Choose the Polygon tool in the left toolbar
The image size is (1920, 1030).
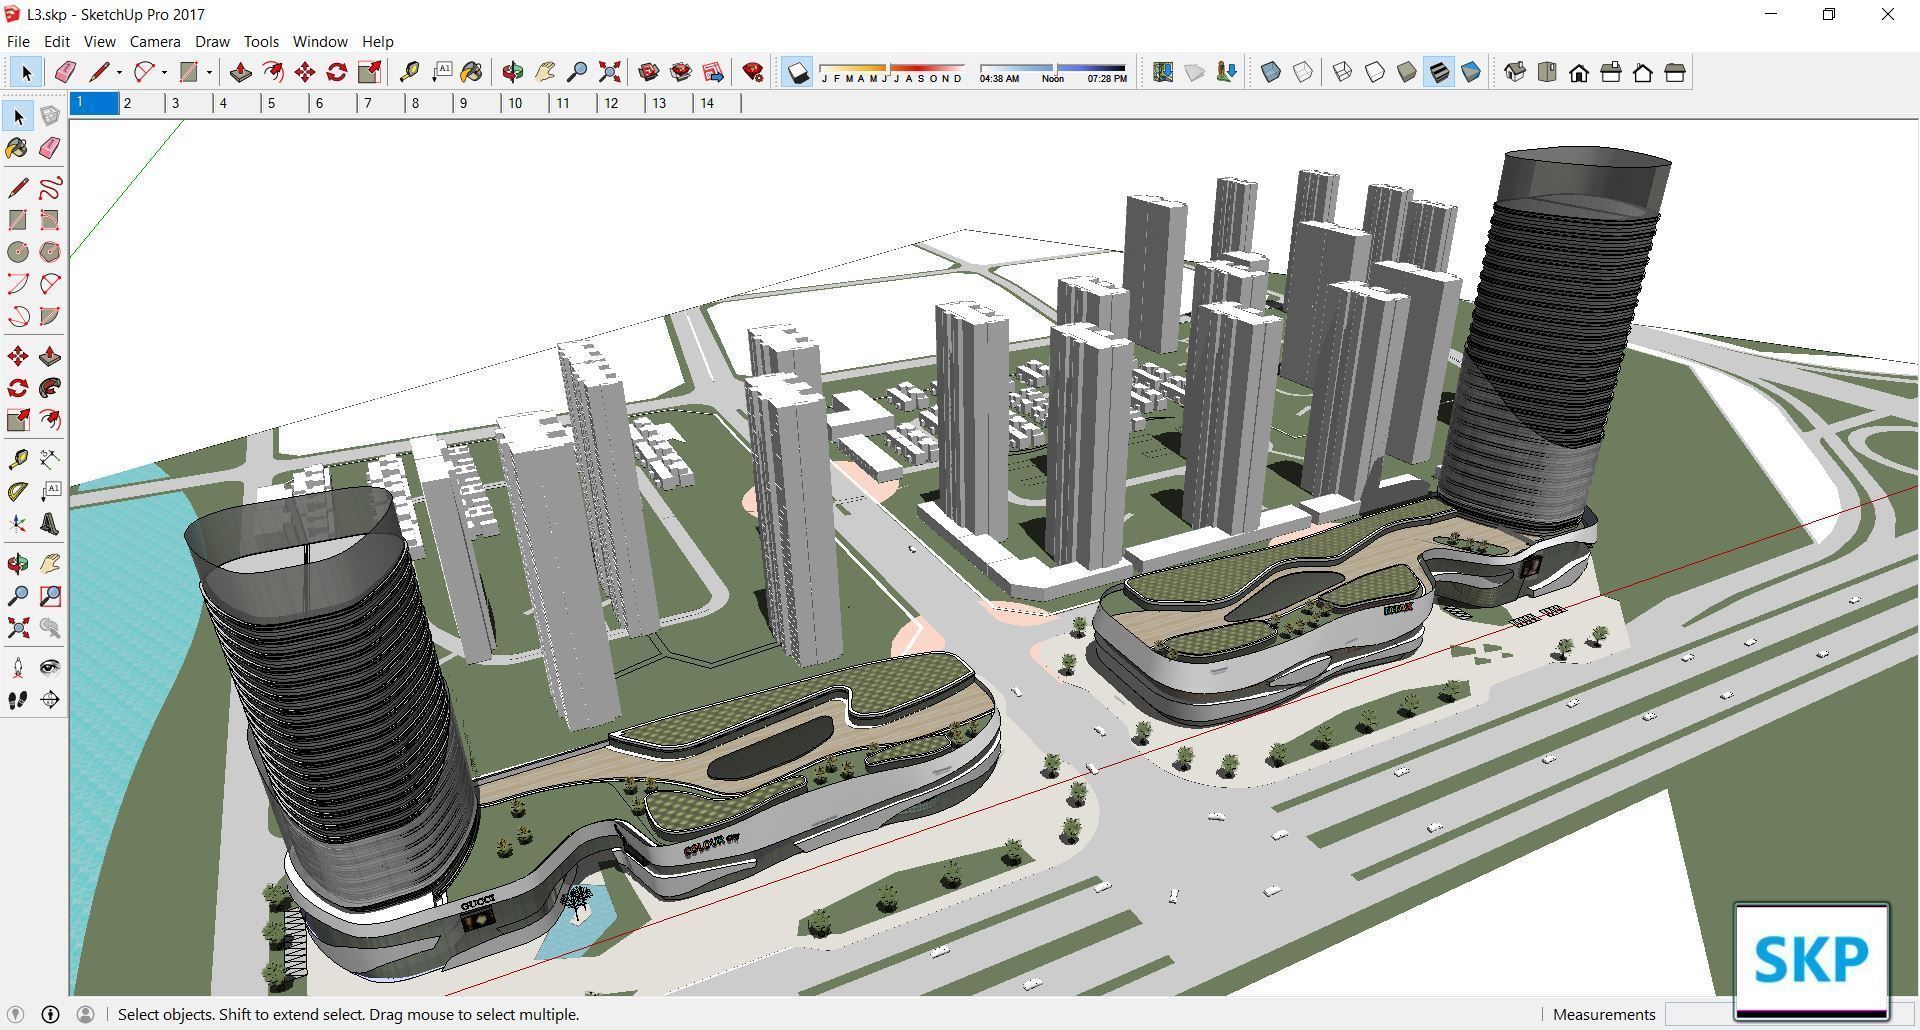click(x=50, y=252)
